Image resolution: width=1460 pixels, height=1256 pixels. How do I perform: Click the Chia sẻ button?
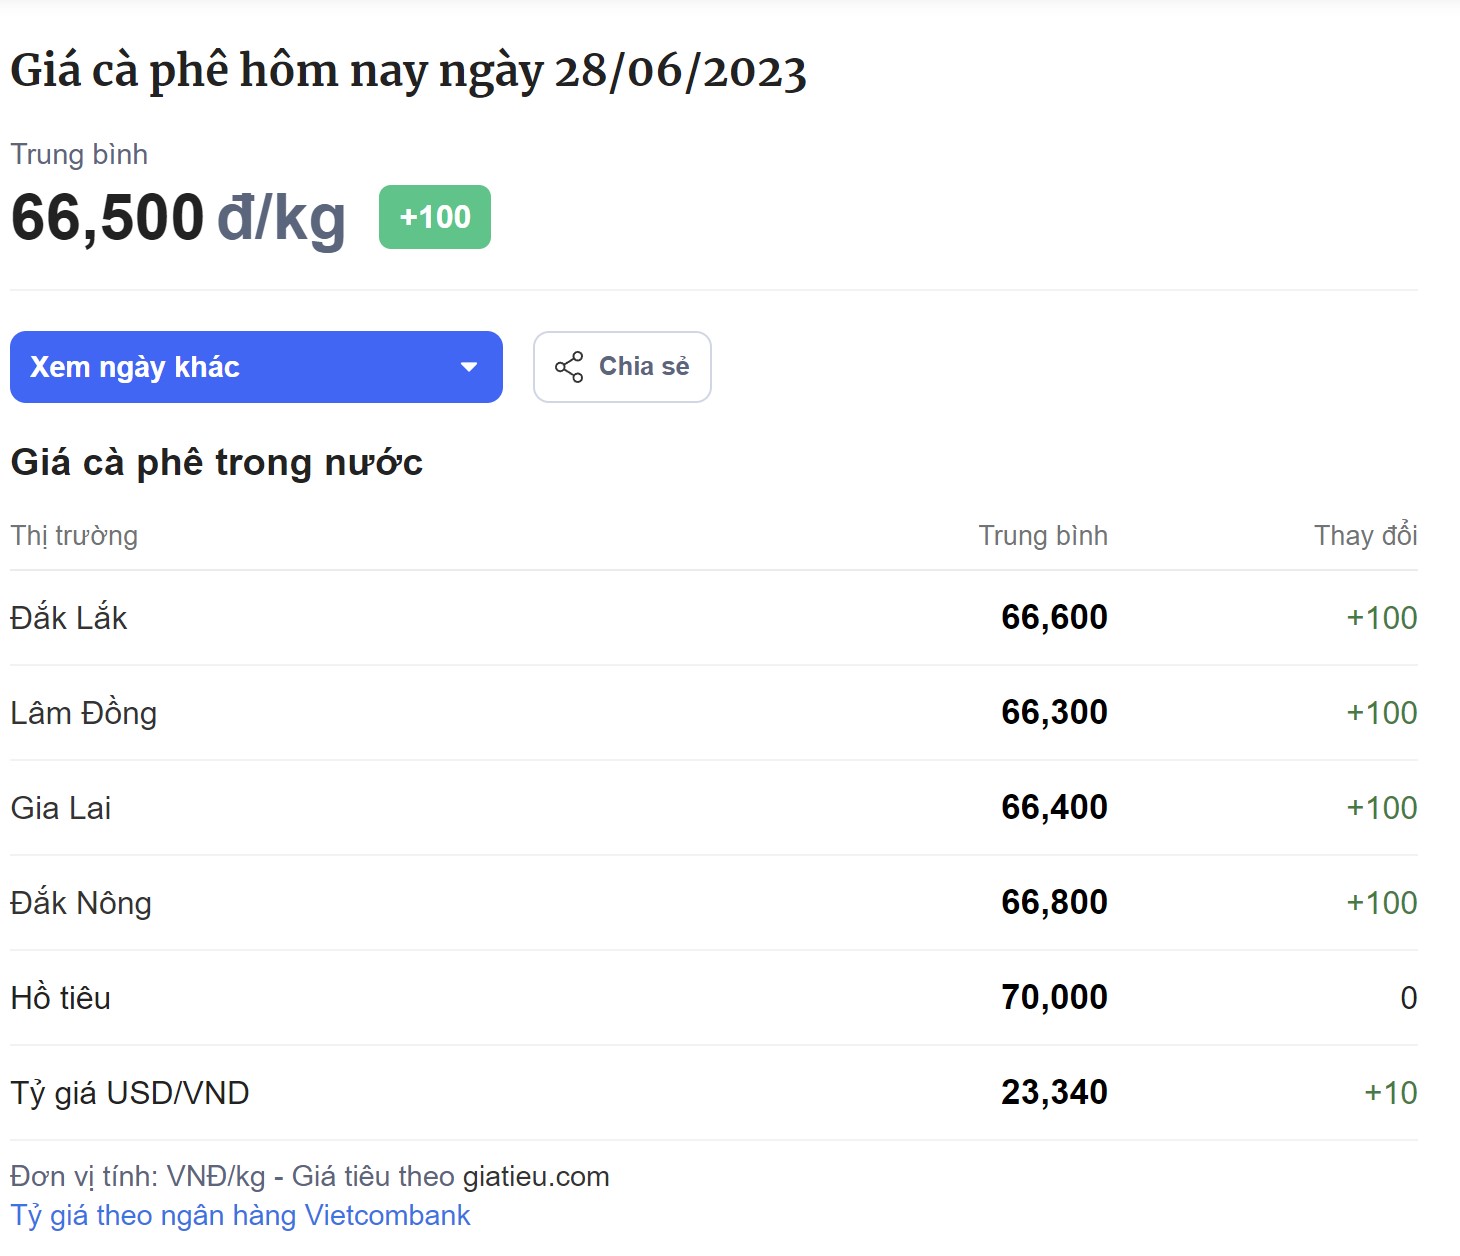pyautogui.click(x=622, y=367)
